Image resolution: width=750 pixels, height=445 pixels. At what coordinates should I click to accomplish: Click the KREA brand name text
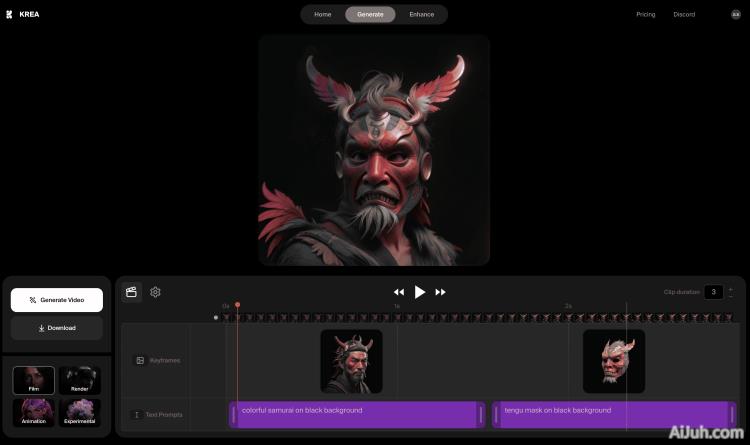tap(29, 14)
